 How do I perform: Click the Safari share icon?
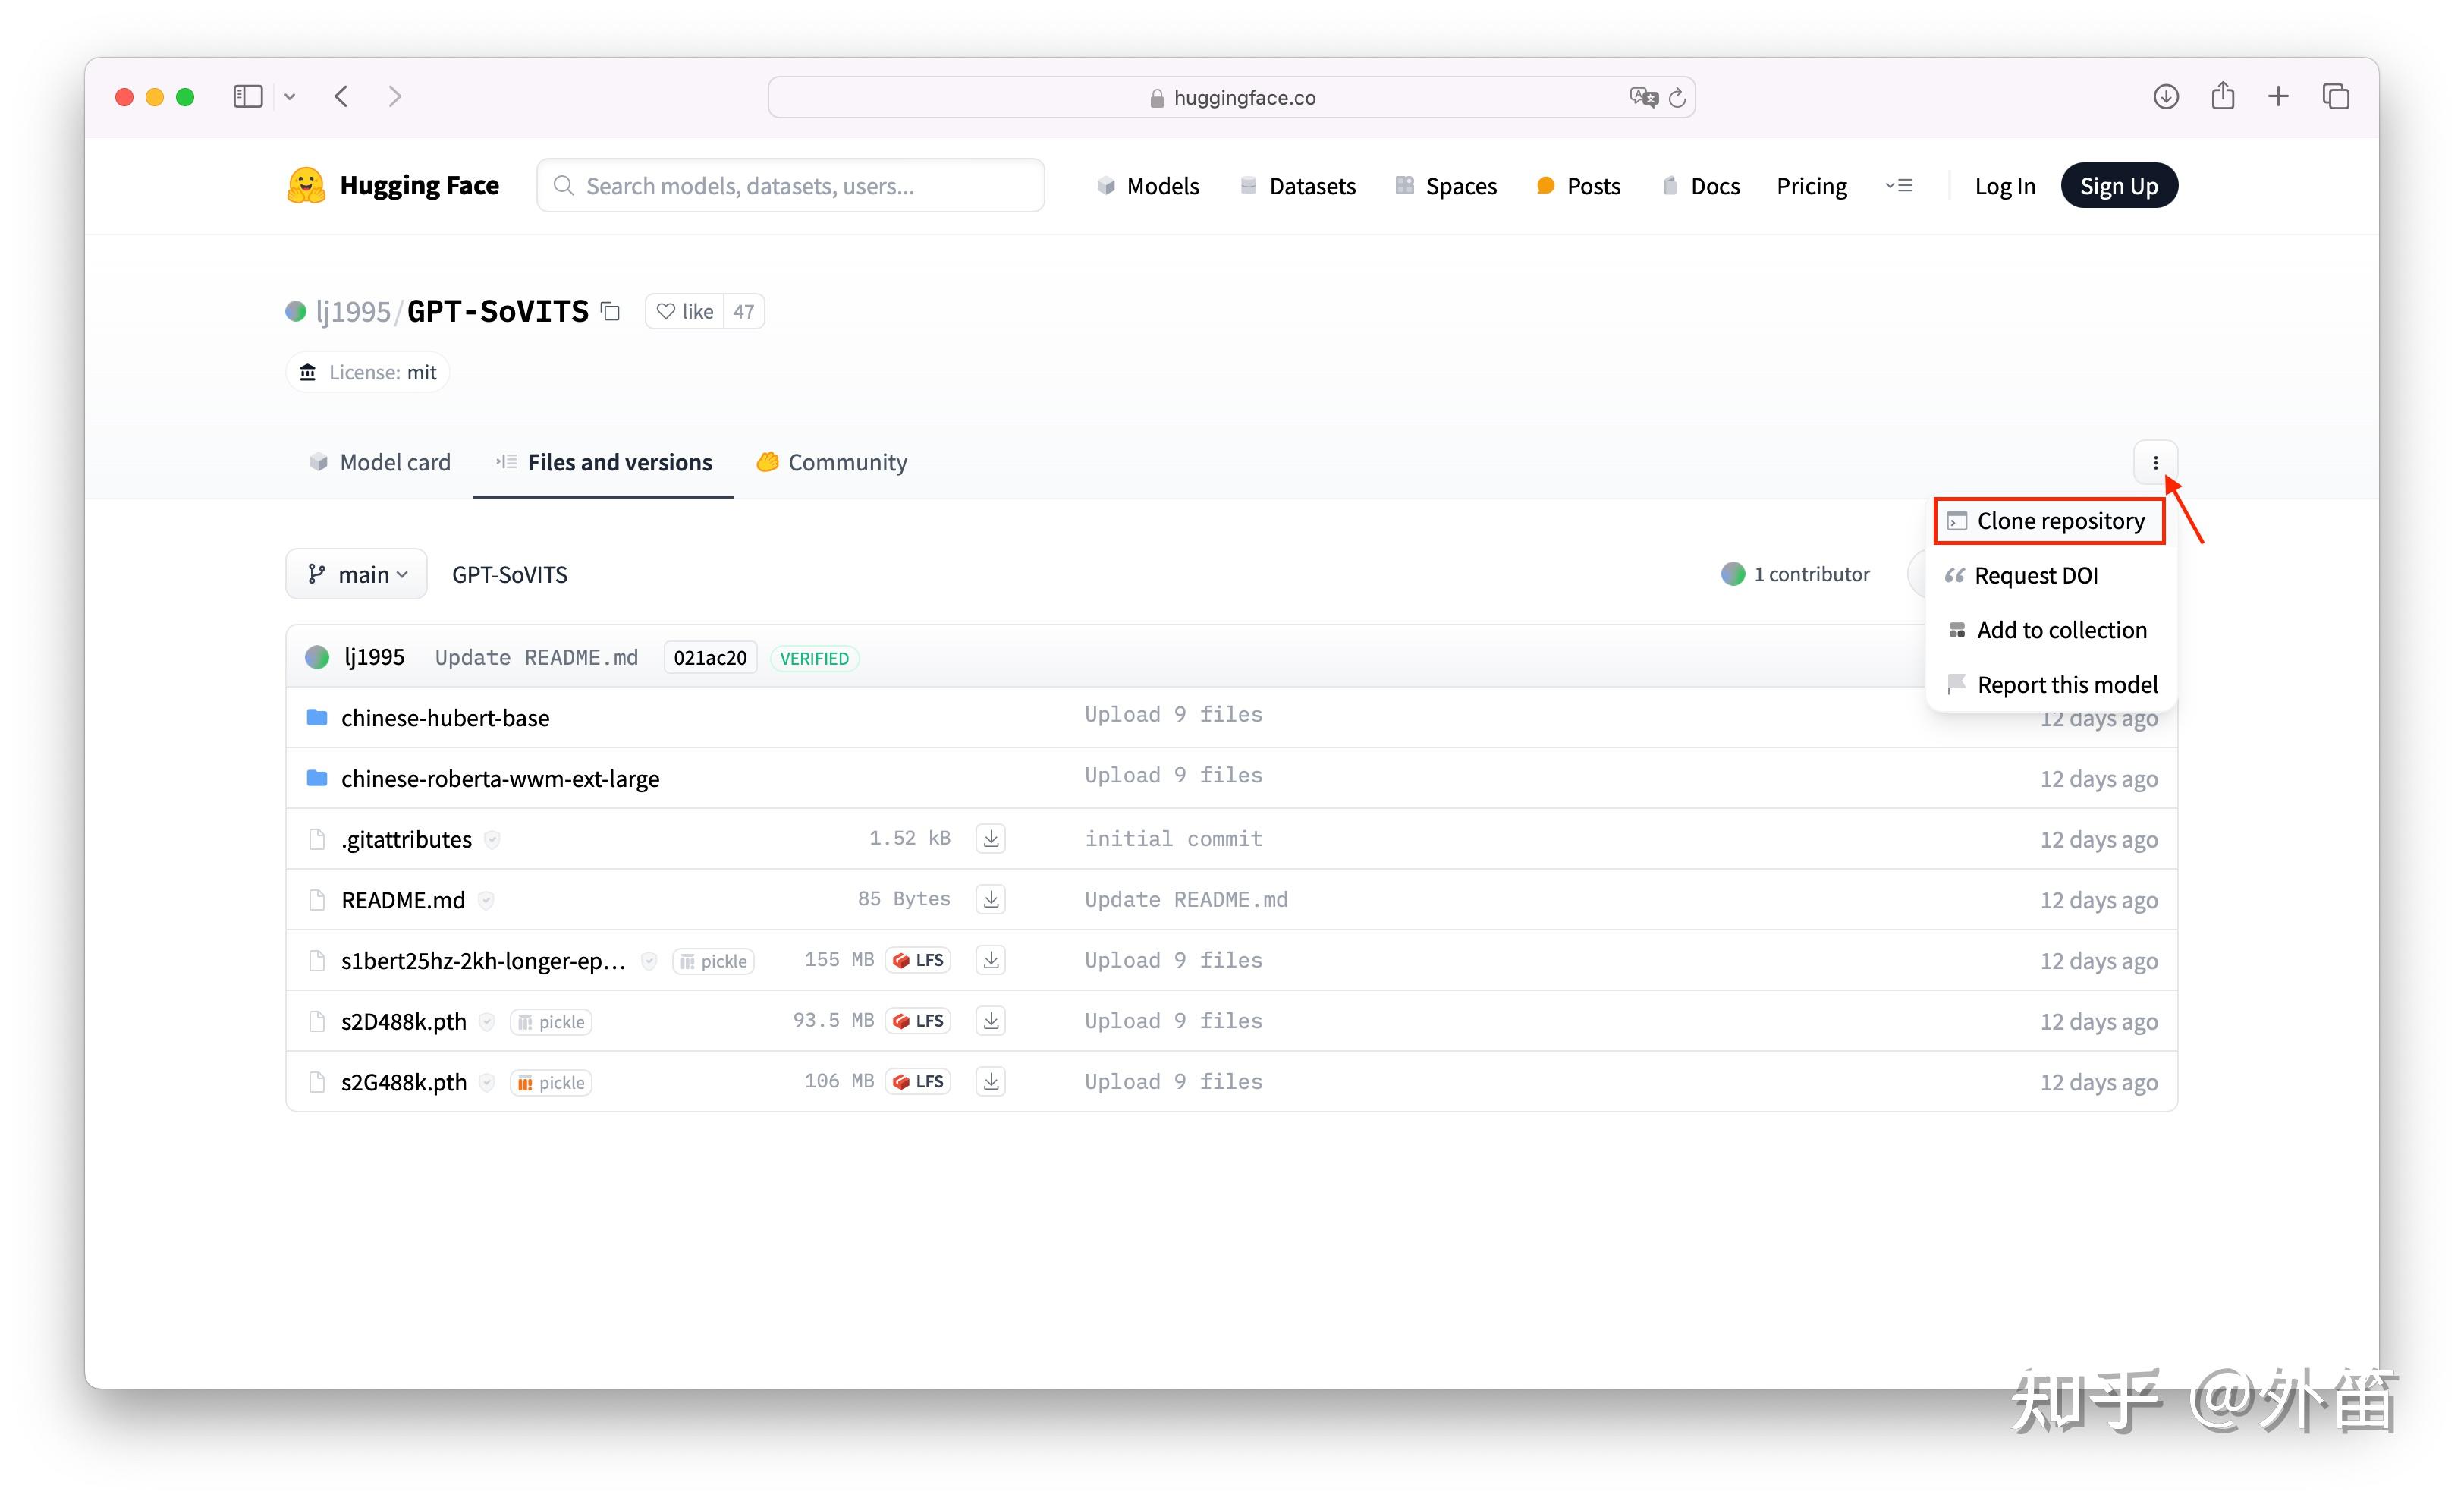tap(2222, 97)
